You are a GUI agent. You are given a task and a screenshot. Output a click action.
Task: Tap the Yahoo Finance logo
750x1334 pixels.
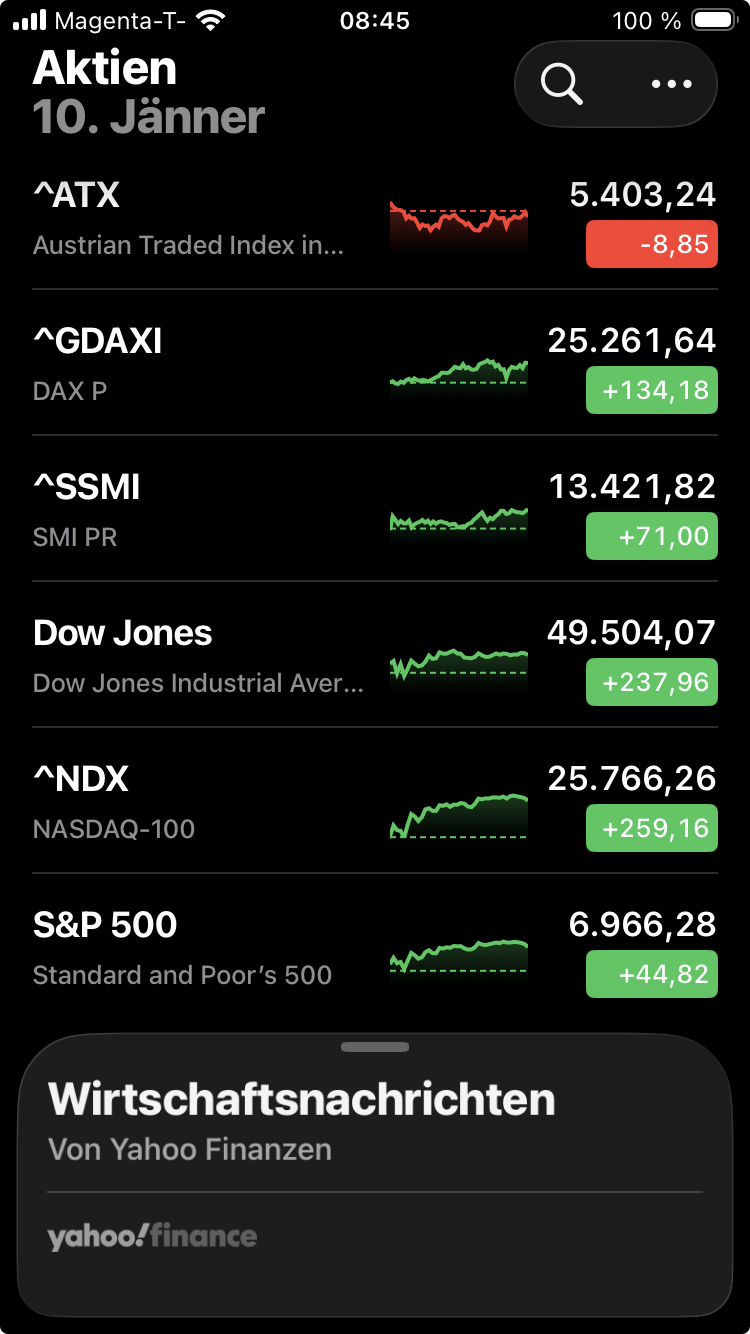(x=152, y=1237)
